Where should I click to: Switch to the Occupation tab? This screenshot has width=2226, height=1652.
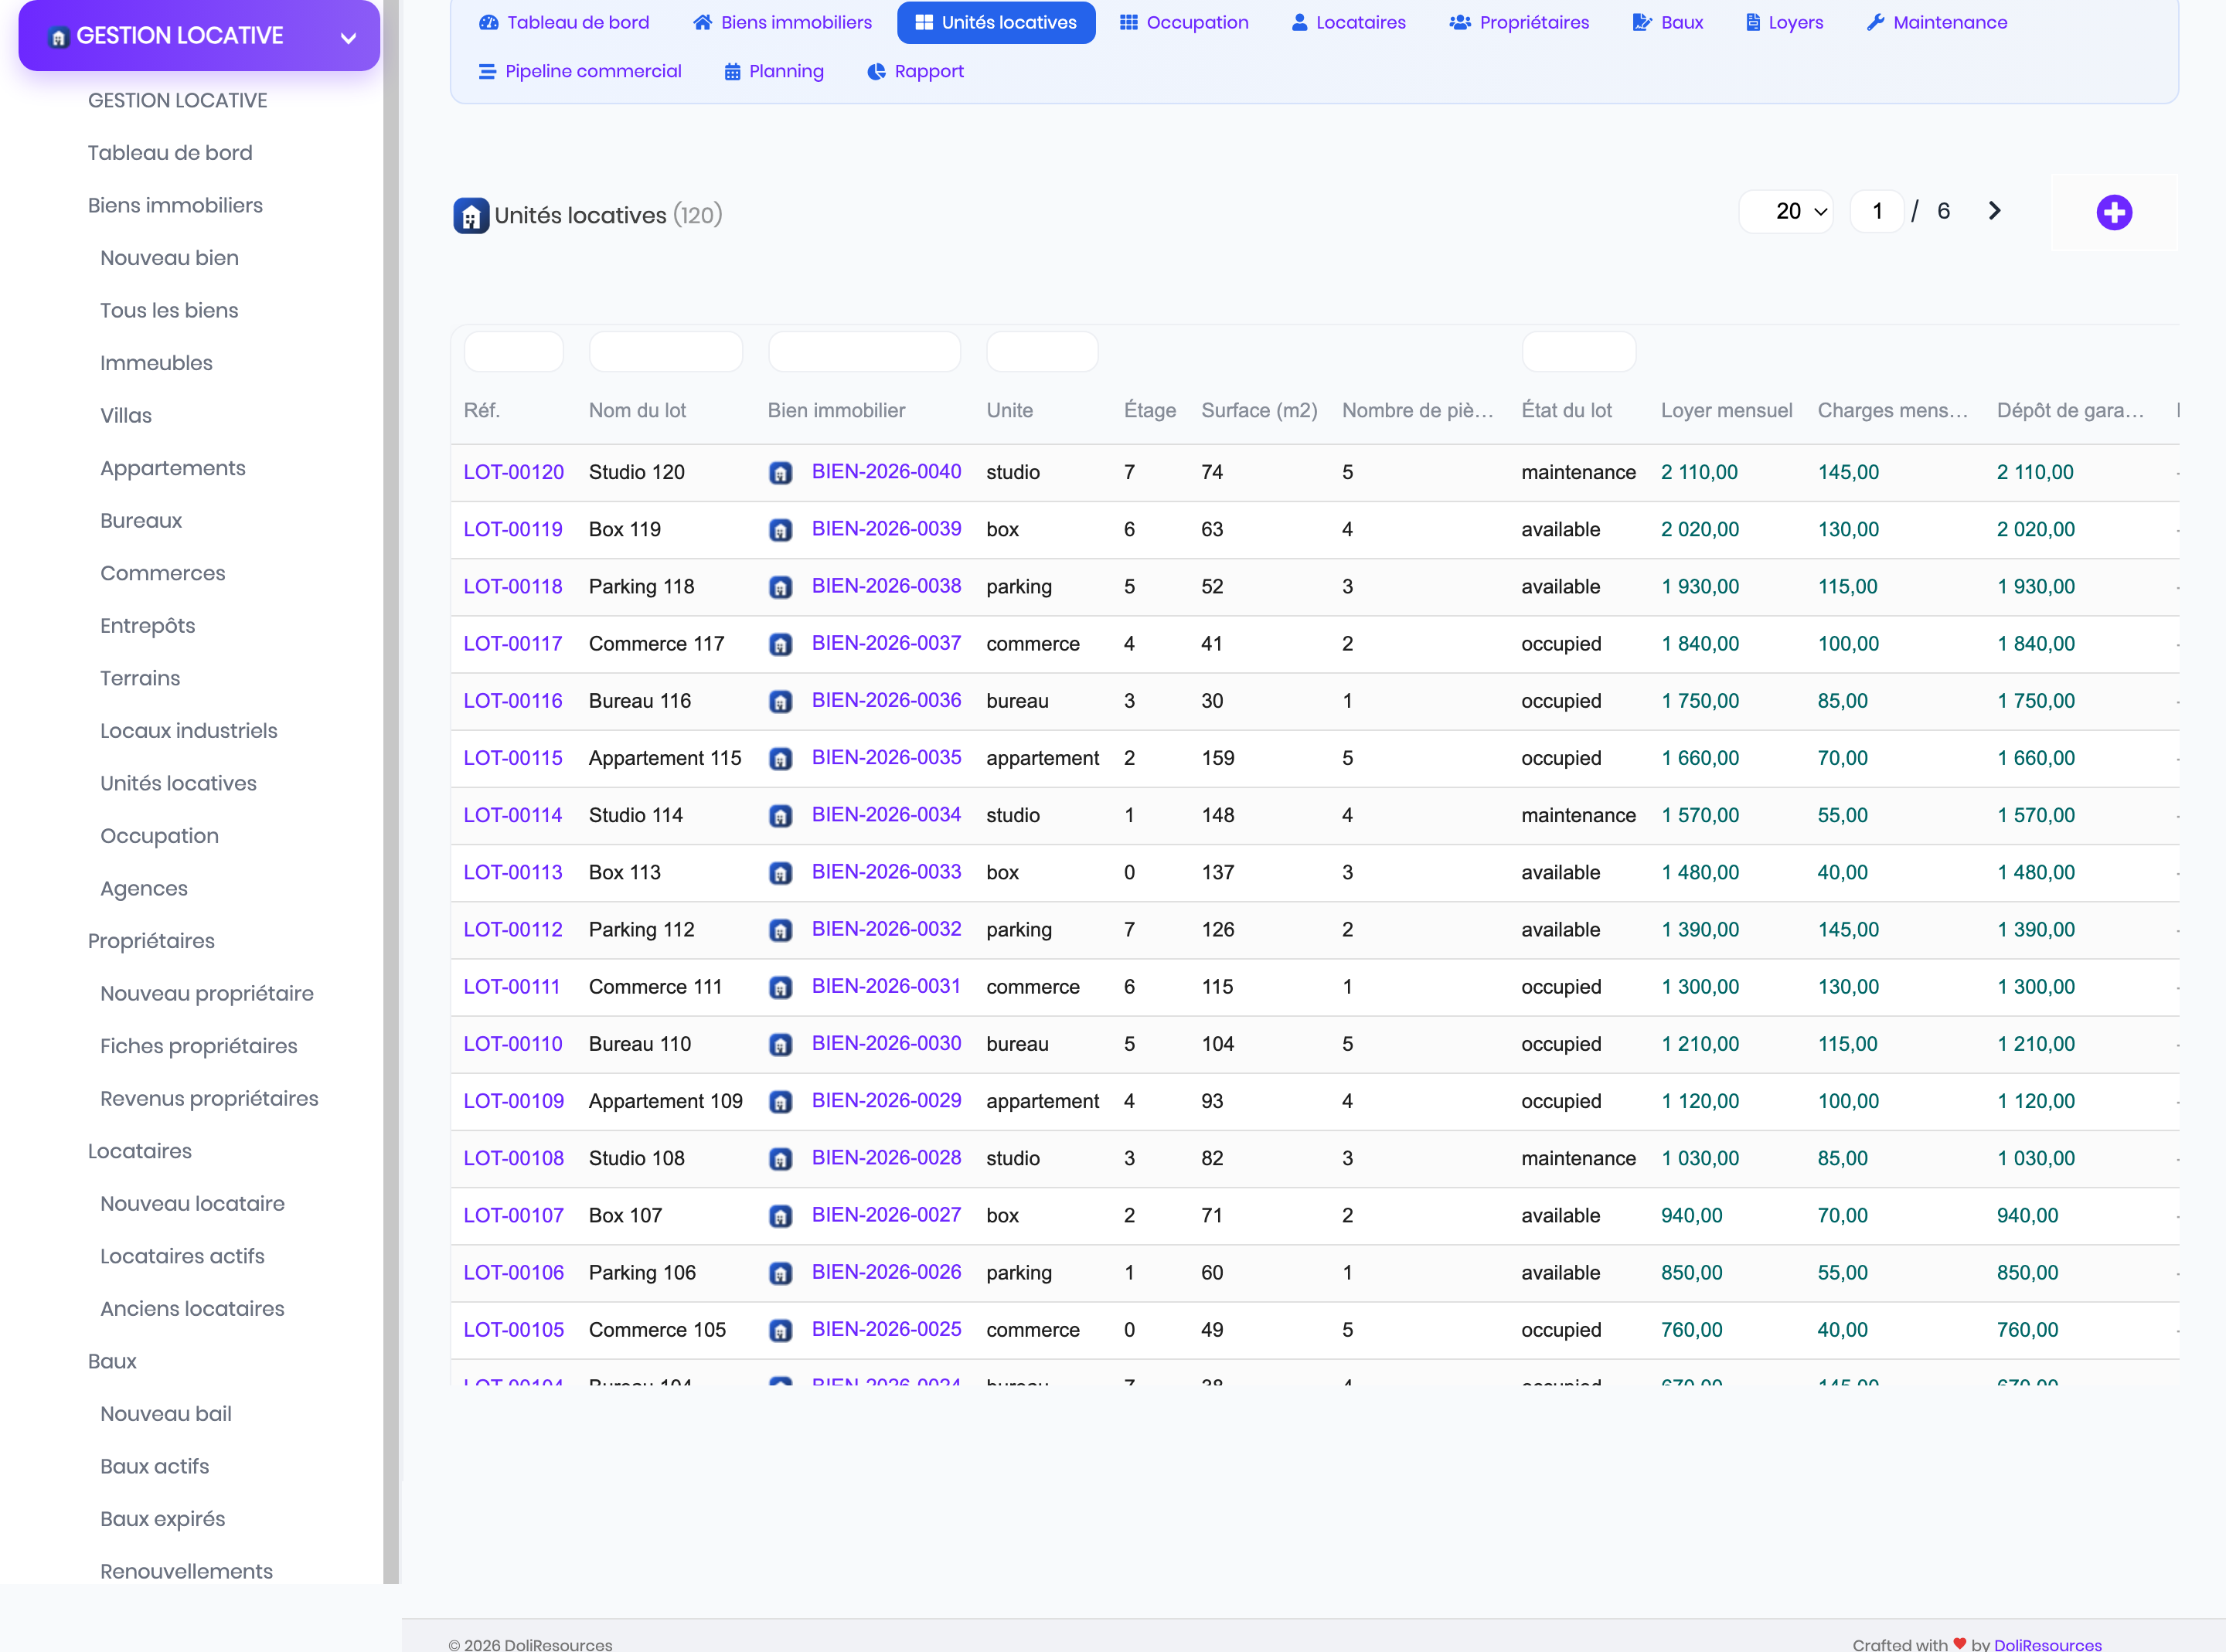[1184, 22]
